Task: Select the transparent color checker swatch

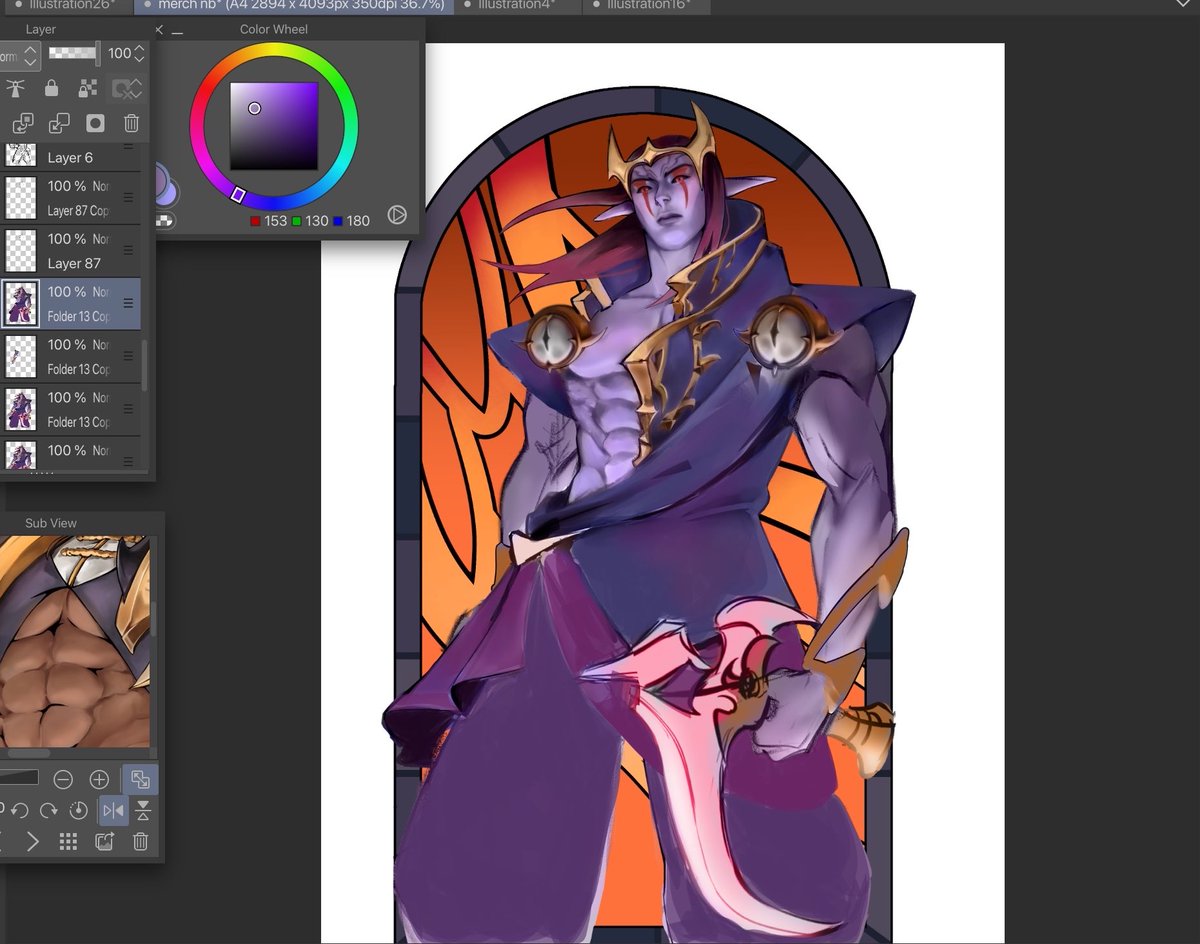Action: click(164, 219)
